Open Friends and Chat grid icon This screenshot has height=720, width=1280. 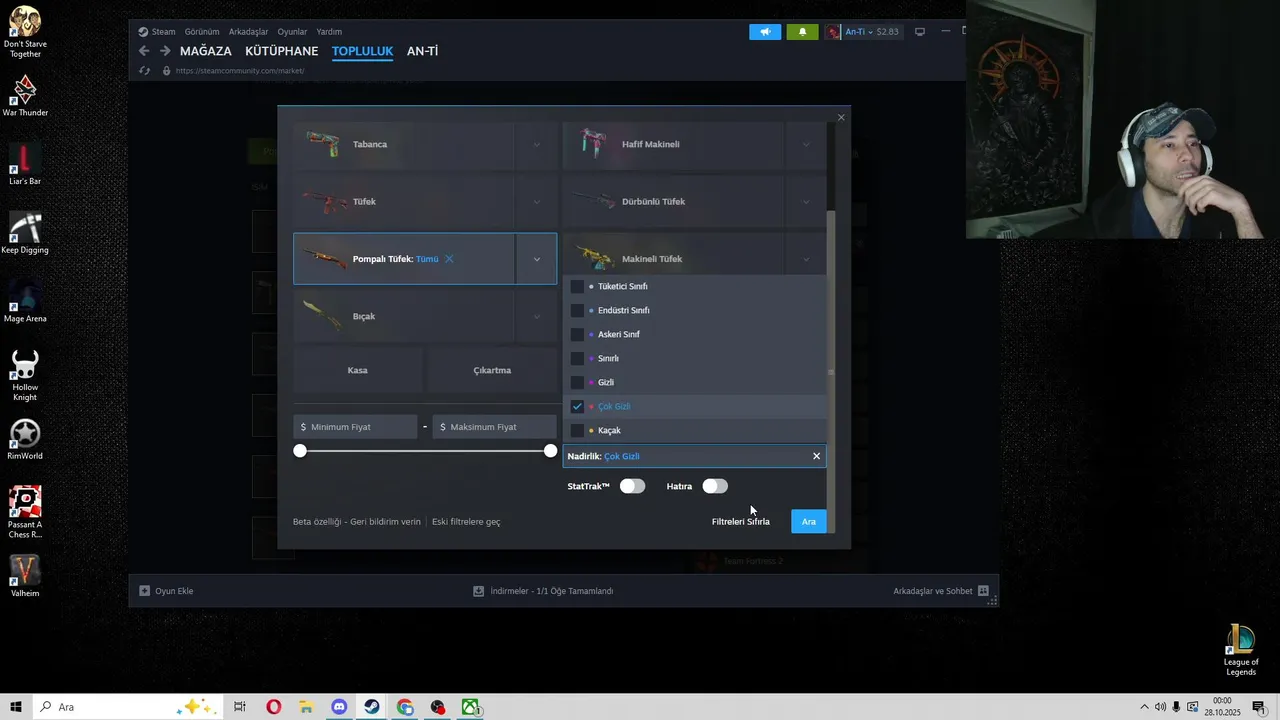coord(983,591)
